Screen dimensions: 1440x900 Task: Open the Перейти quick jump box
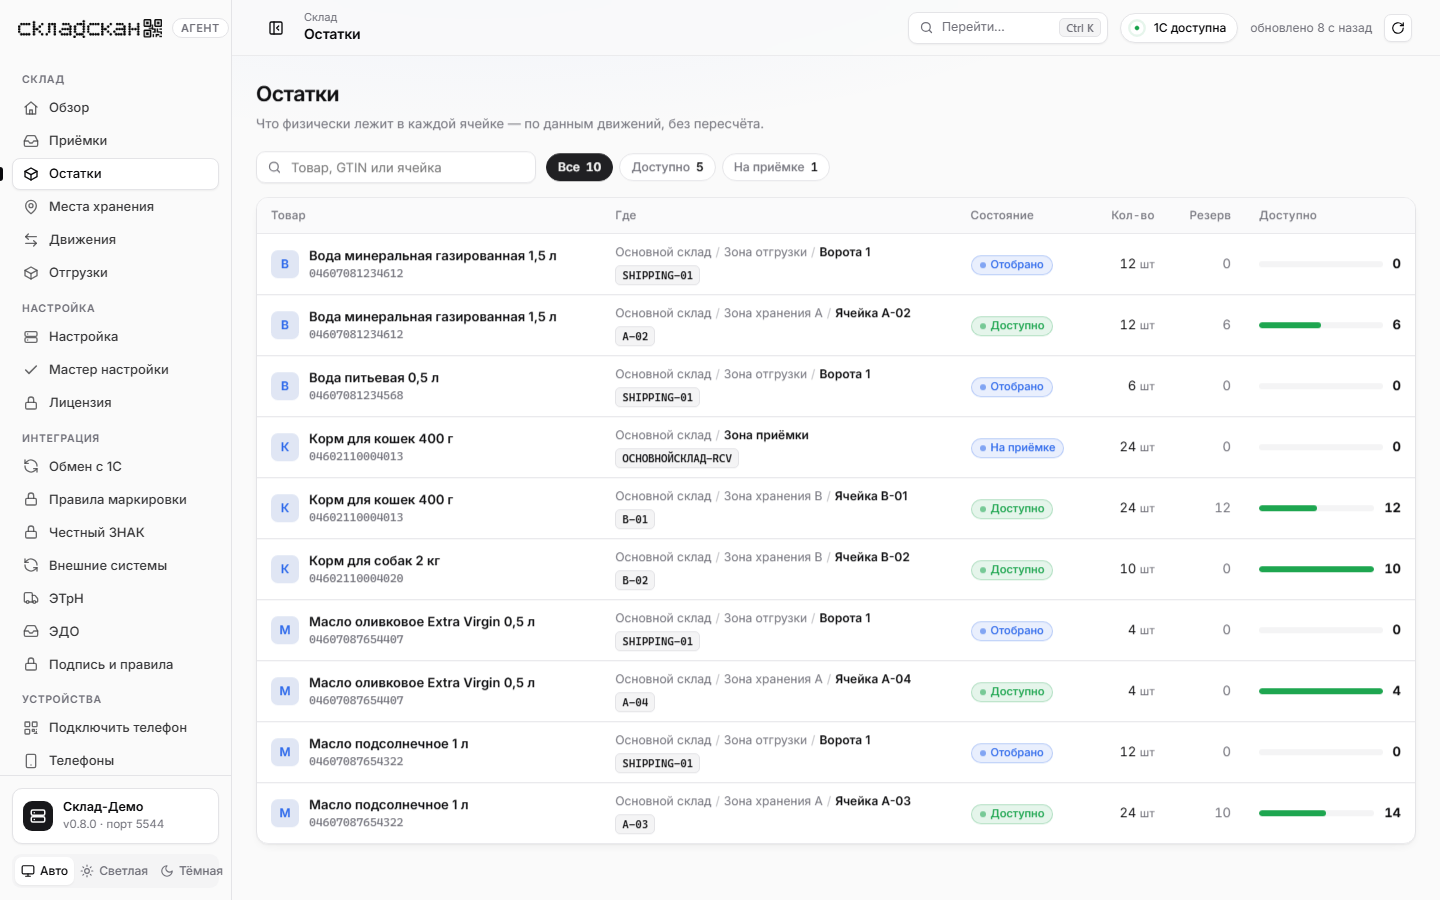1007,28
